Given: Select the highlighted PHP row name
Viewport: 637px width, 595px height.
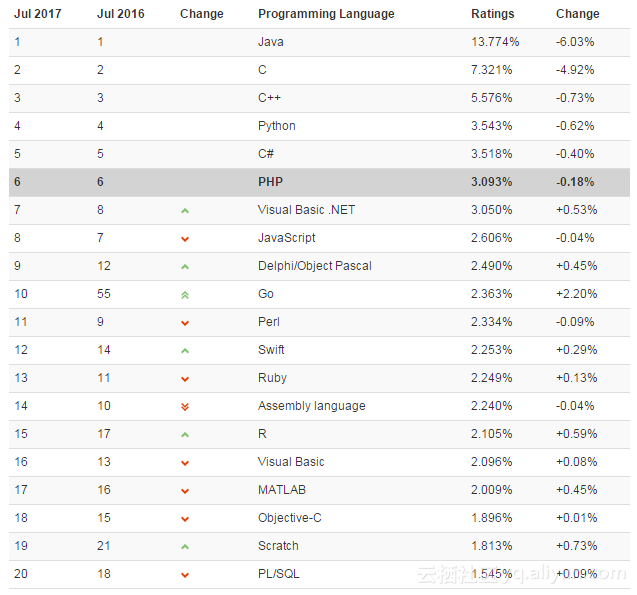Looking at the screenshot, I should (x=270, y=182).
